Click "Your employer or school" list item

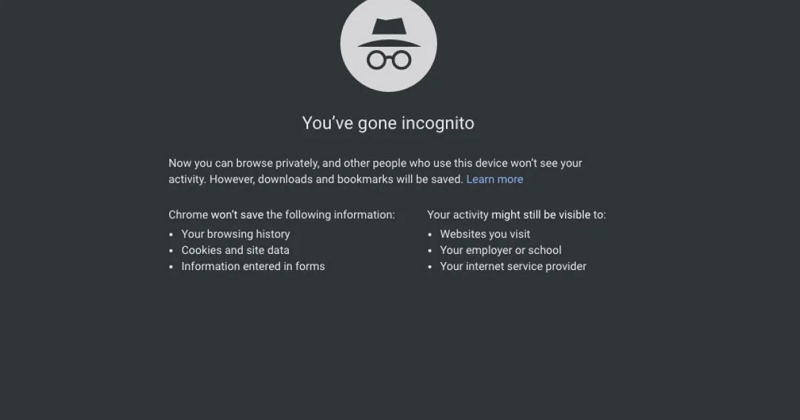[x=501, y=250]
